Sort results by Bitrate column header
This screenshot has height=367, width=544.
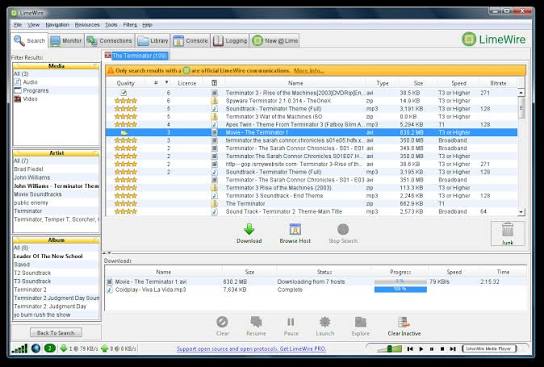498,83
